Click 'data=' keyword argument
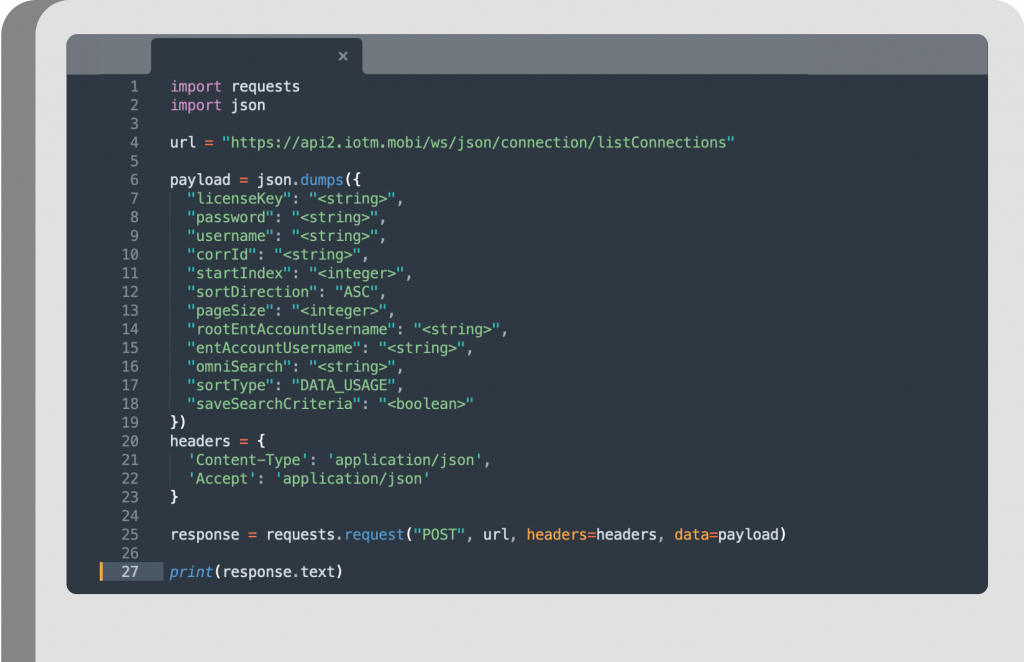This screenshot has width=1024, height=662. pyautogui.click(x=696, y=535)
